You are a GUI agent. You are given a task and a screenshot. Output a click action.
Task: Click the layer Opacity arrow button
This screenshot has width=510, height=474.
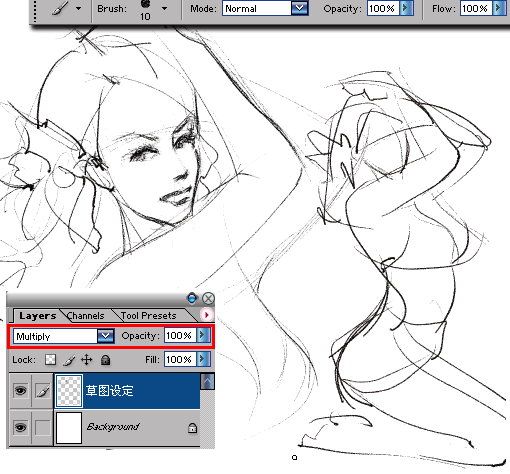coord(204,335)
